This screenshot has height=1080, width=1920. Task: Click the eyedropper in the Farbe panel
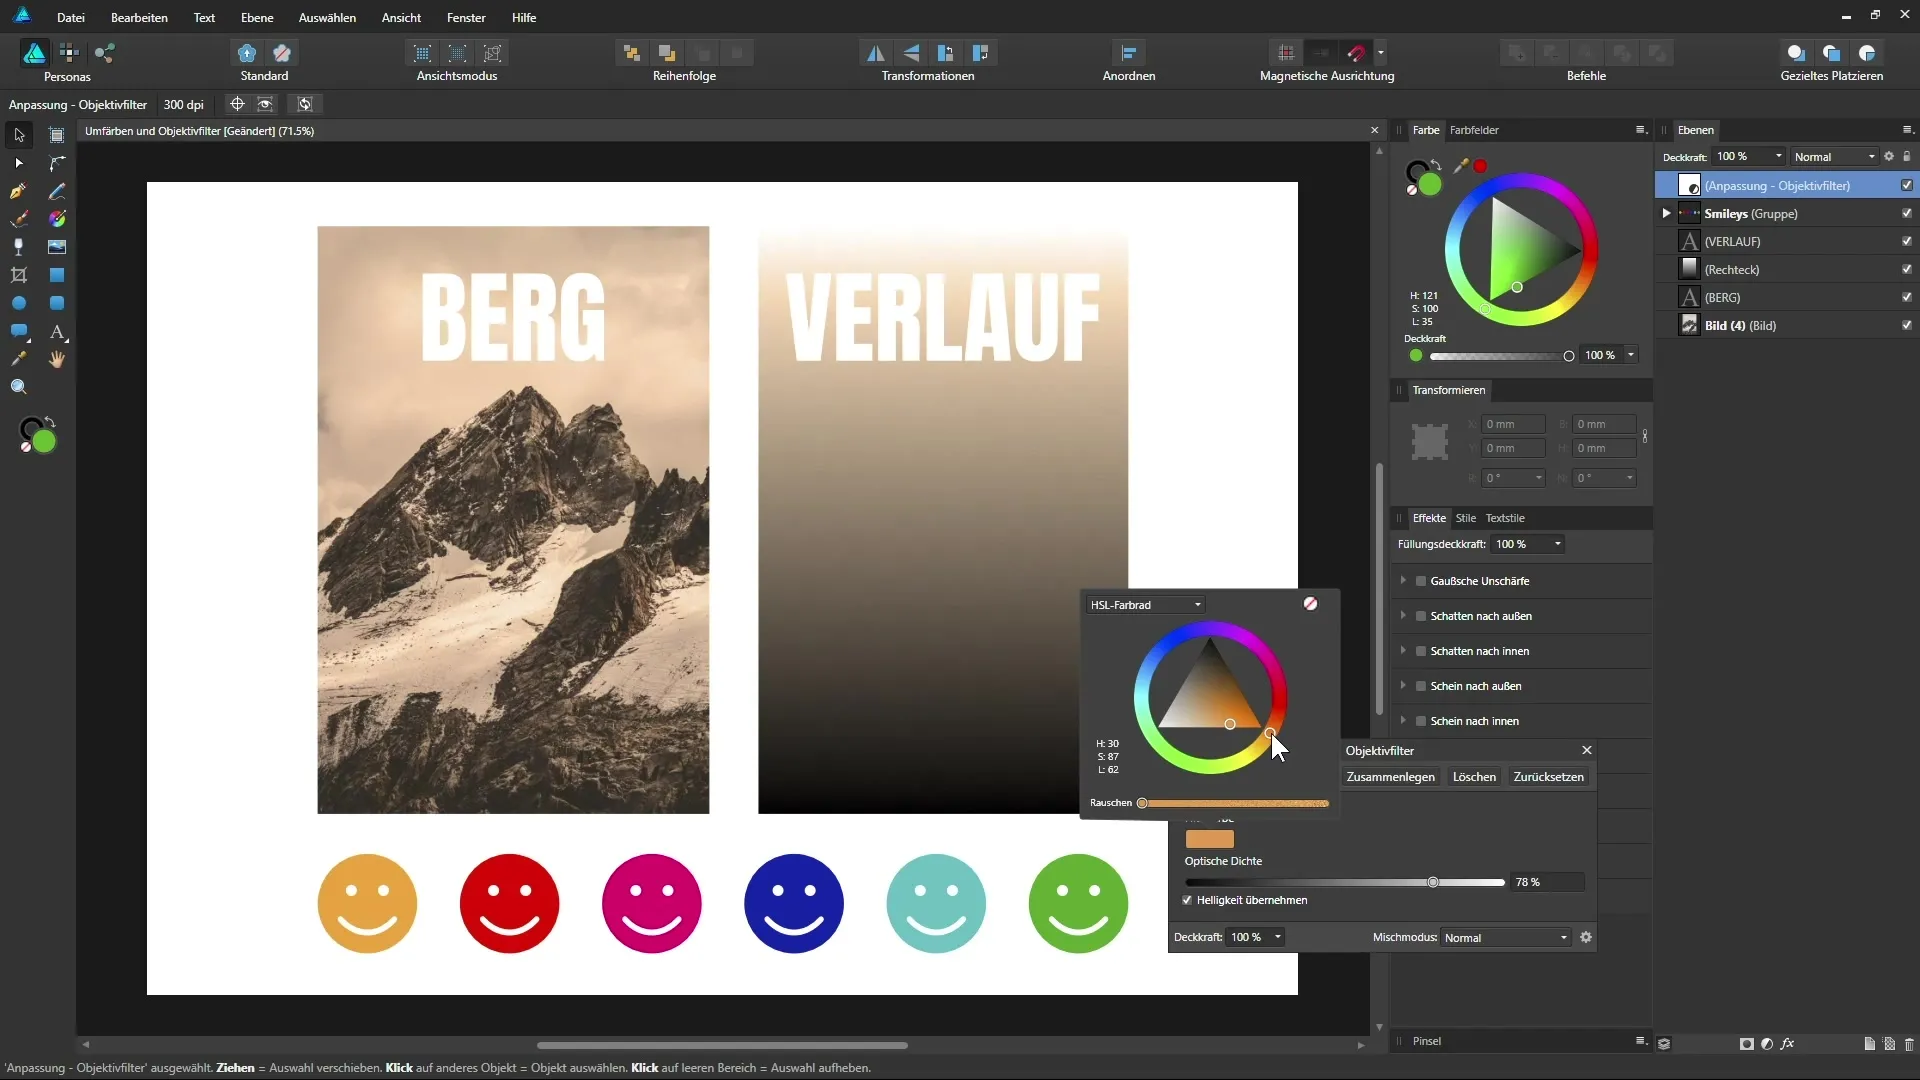pyautogui.click(x=1461, y=166)
